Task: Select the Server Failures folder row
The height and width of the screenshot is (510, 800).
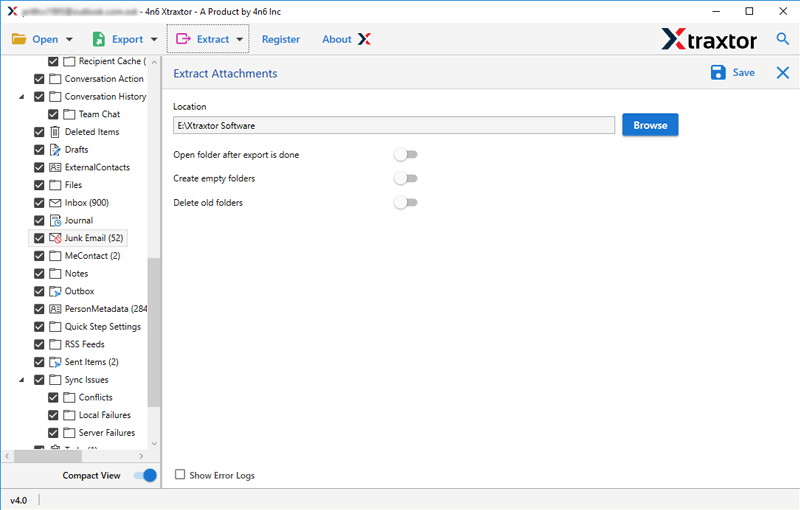Action: tap(107, 433)
